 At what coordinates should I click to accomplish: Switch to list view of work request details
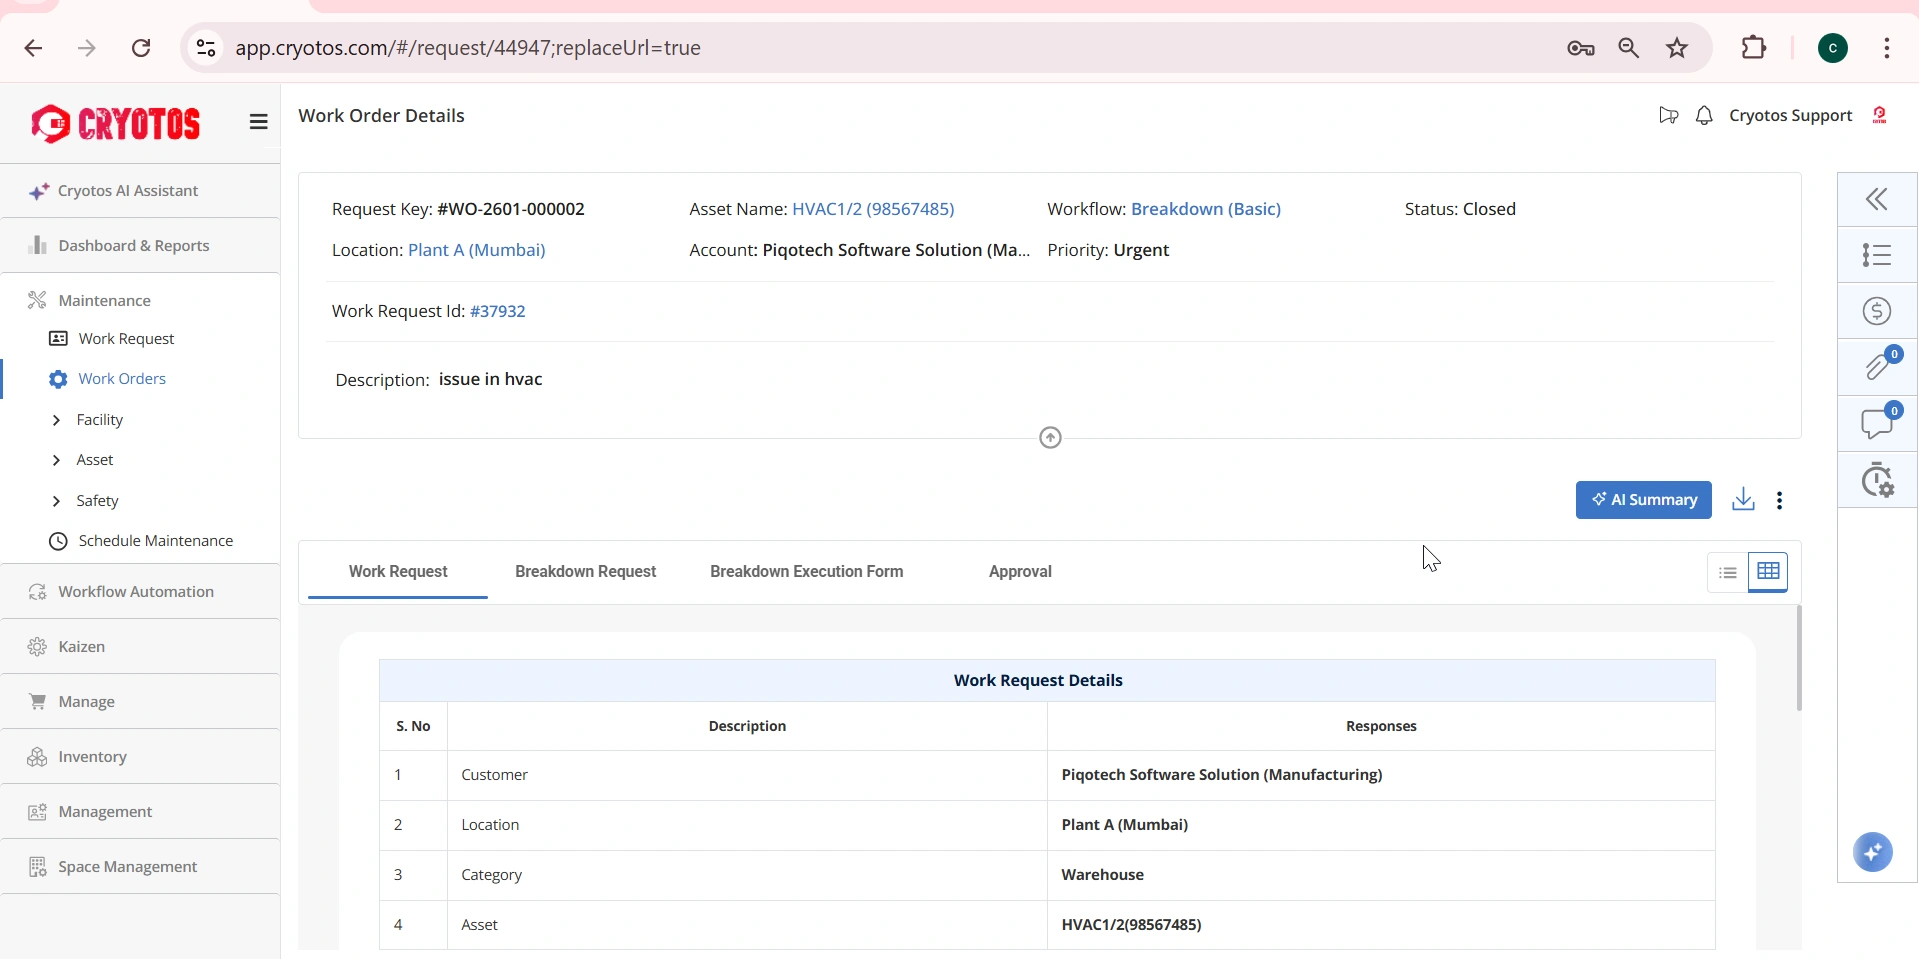point(1727,572)
